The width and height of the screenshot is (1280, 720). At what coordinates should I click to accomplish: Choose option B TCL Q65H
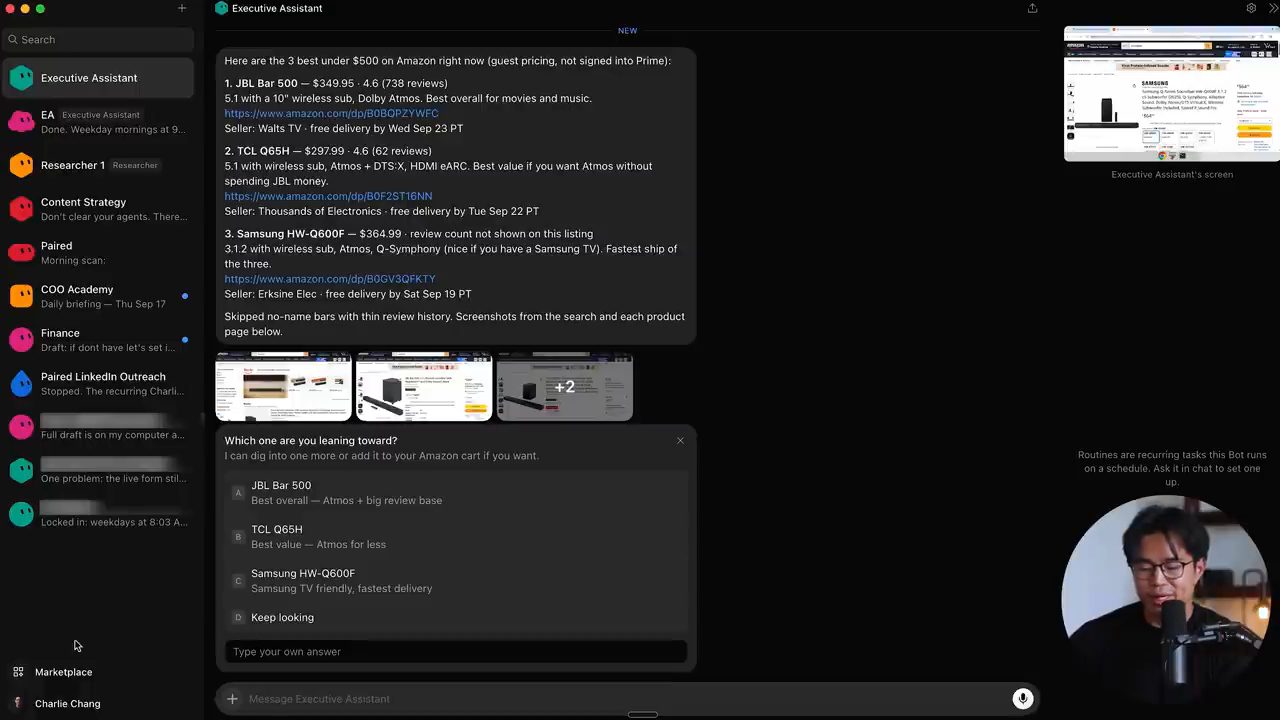pos(456,537)
